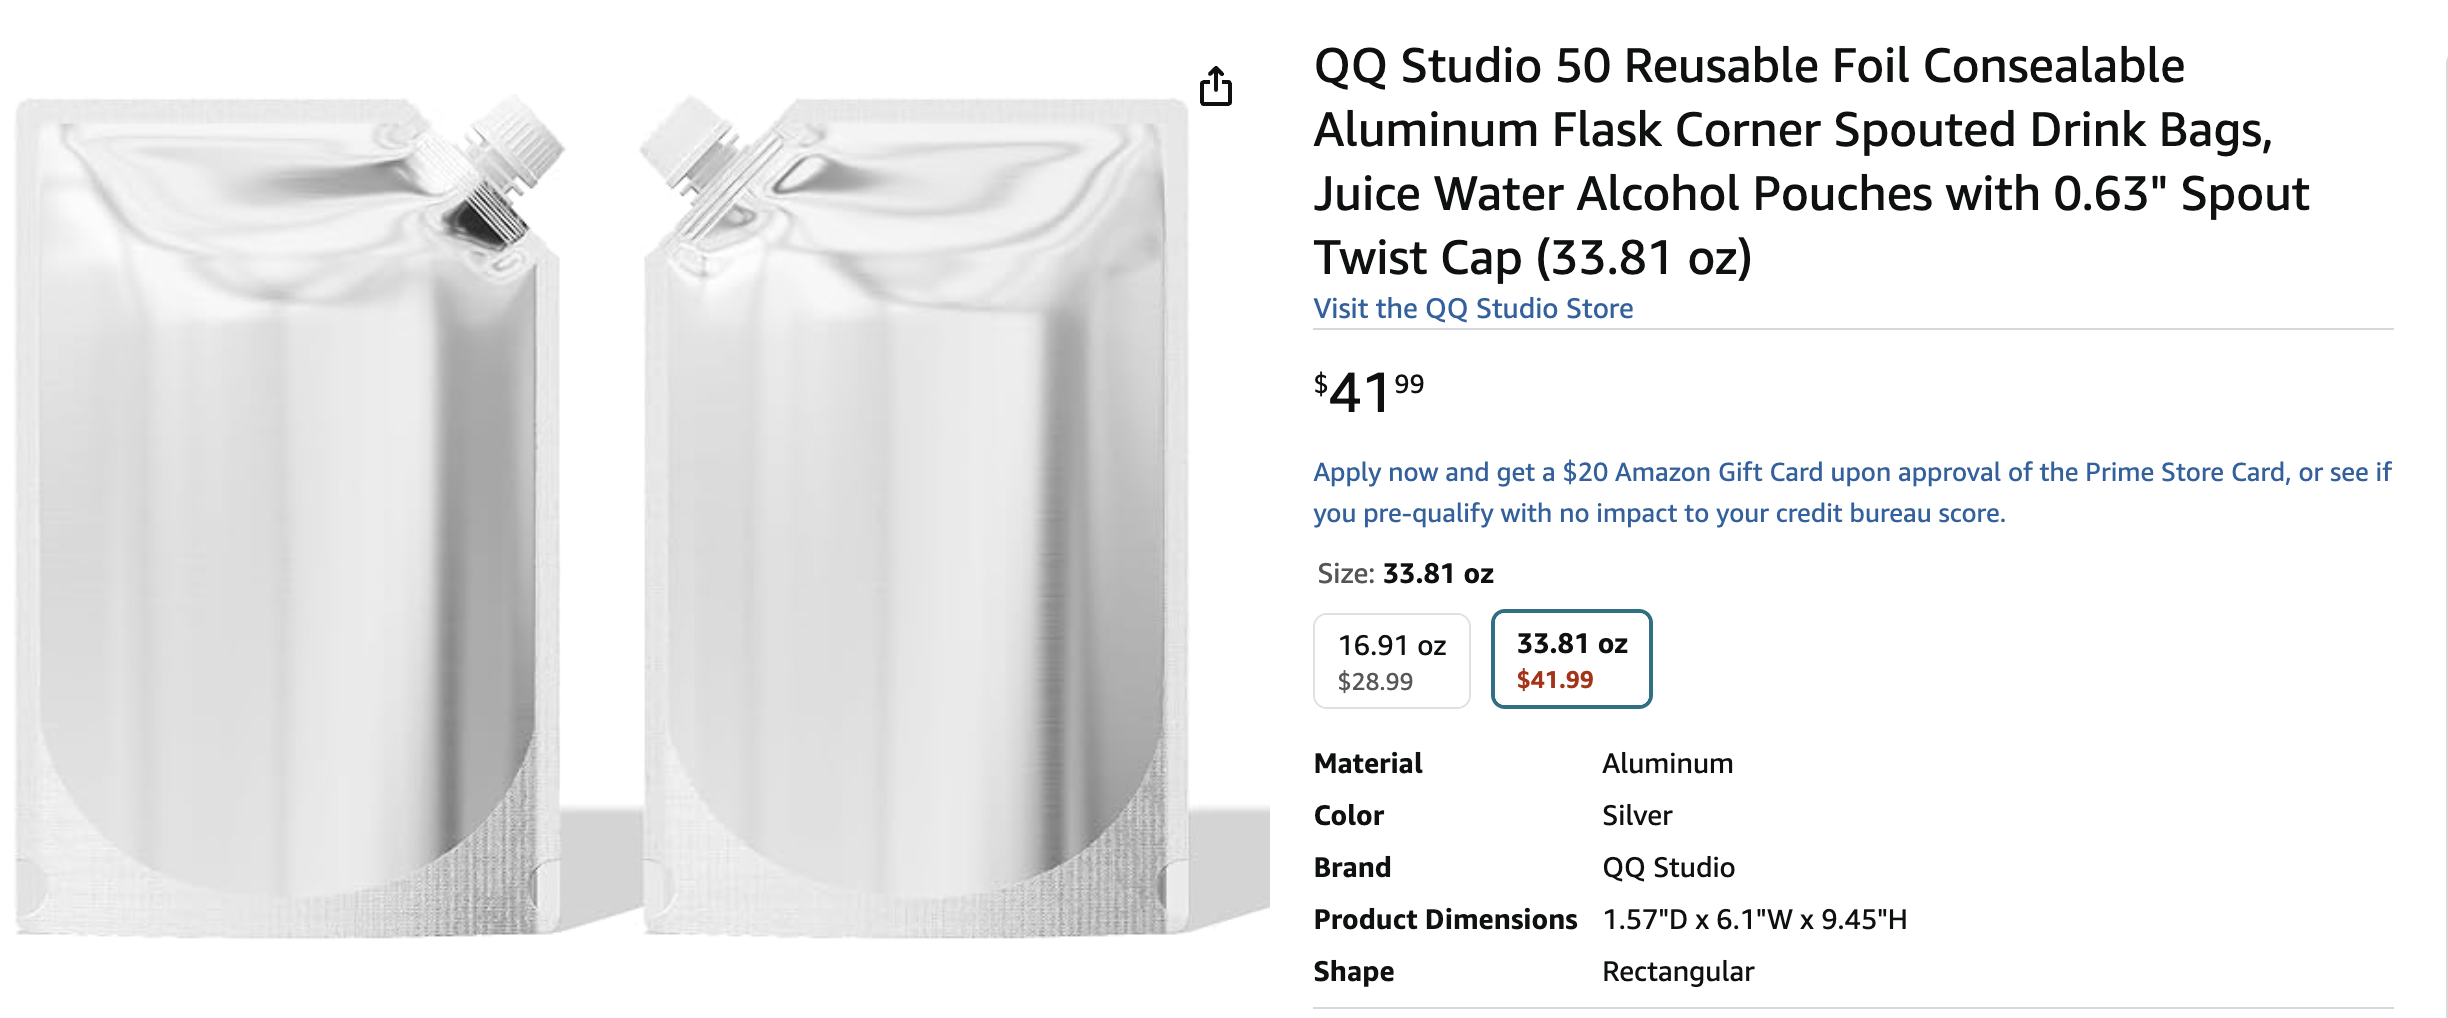Click the Aluminum material value
This screenshot has height=1018, width=2448.
click(1667, 763)
